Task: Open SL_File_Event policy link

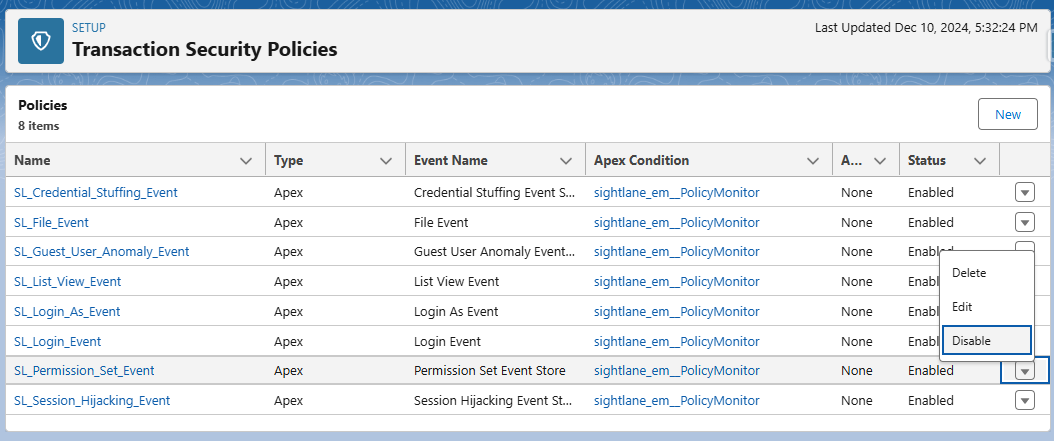Action: pyautogui.click(x=51, y=222)
